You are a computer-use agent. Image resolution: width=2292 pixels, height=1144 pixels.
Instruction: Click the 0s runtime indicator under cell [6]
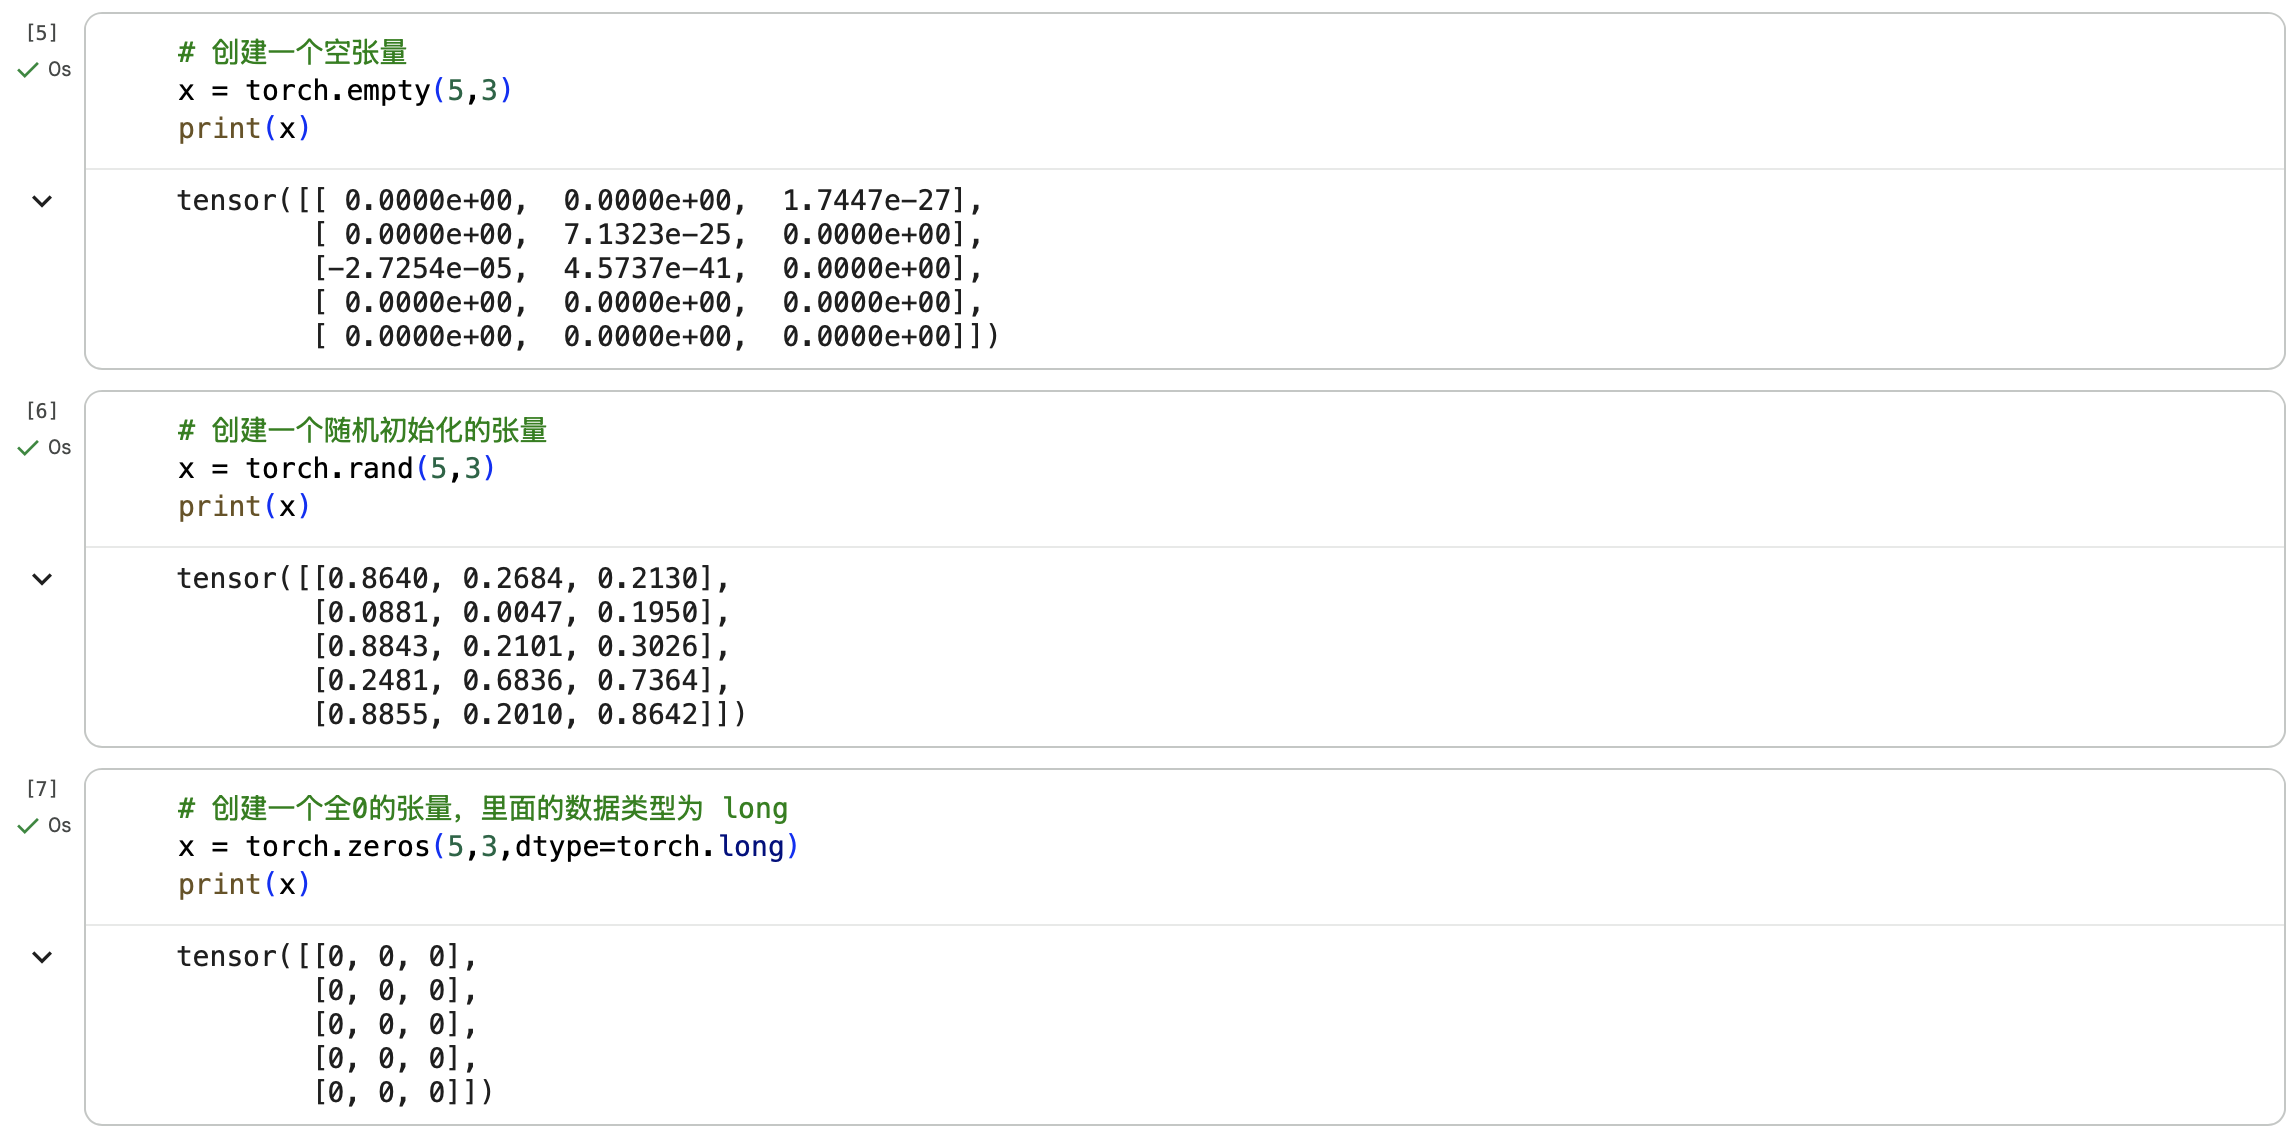click(x=61, y=448)
